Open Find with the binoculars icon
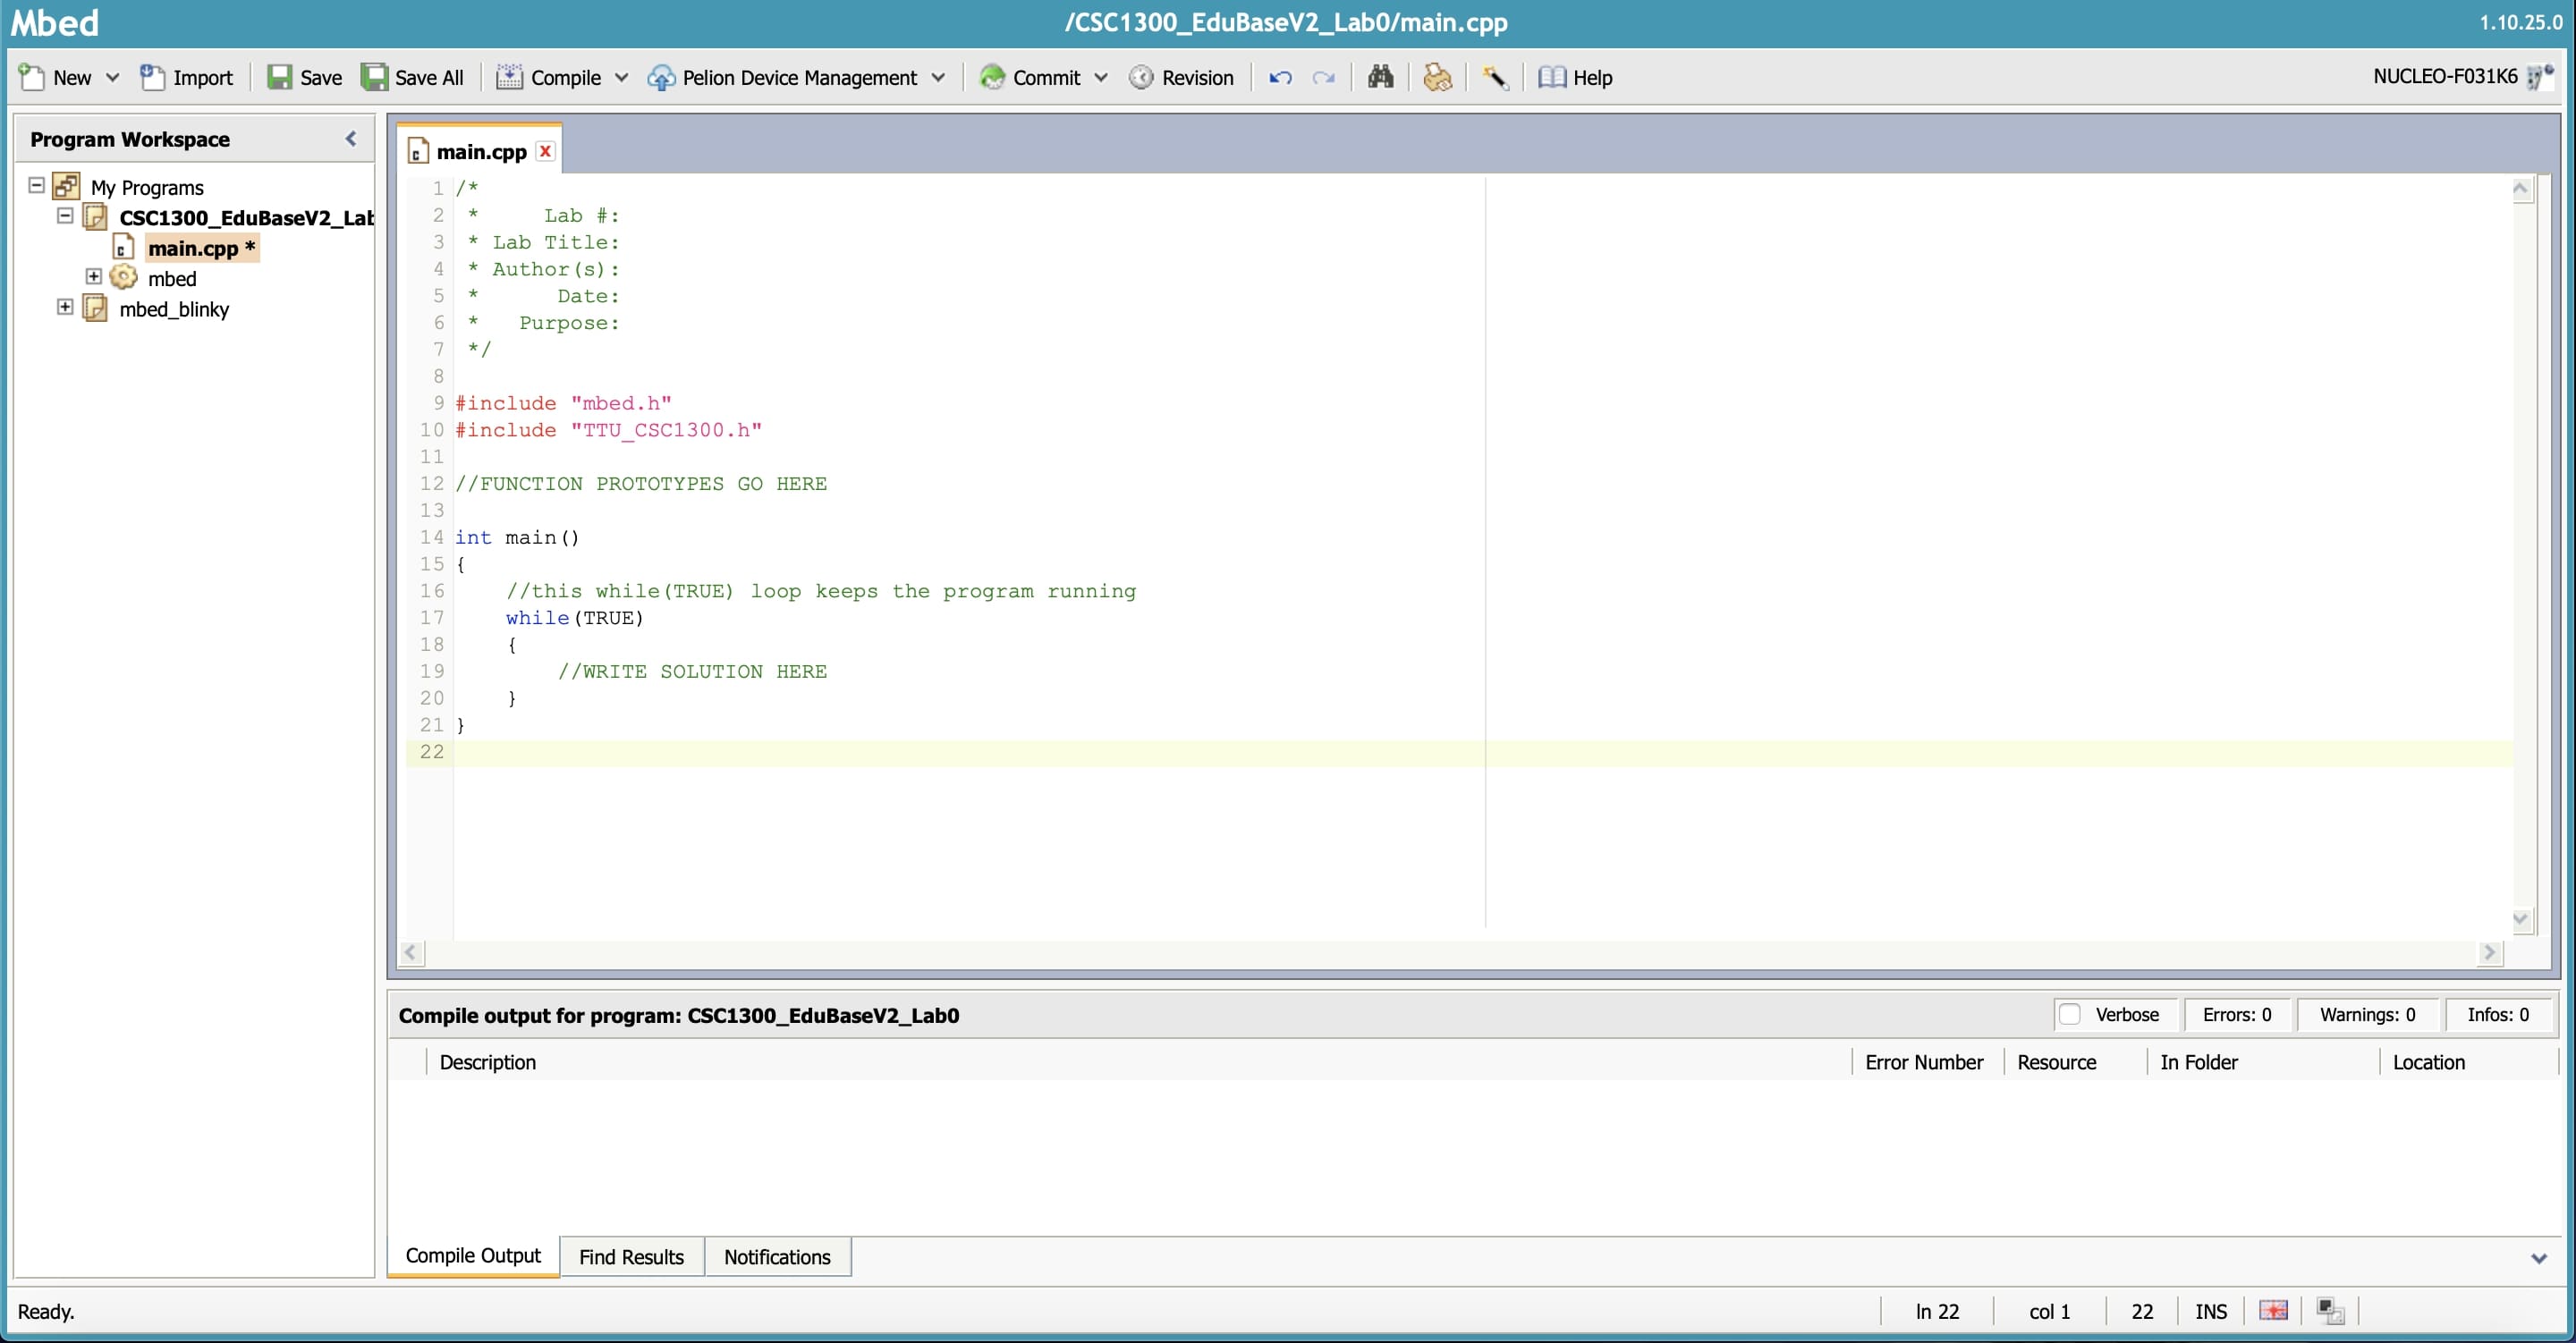 [x=1380, y=77]
